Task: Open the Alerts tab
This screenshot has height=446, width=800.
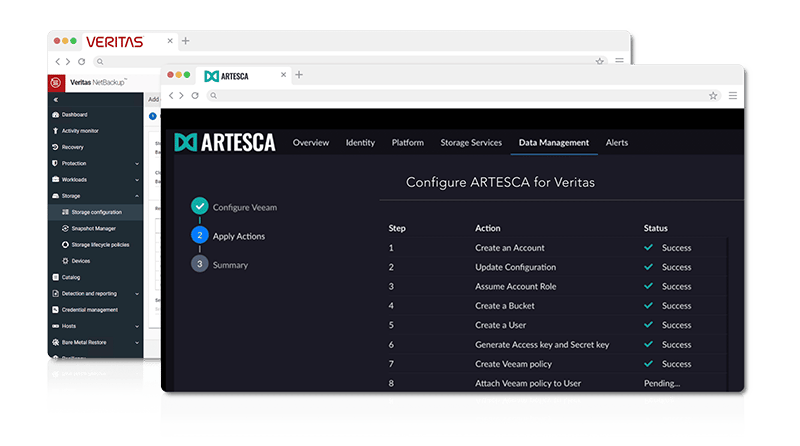Action: point(616,142)
